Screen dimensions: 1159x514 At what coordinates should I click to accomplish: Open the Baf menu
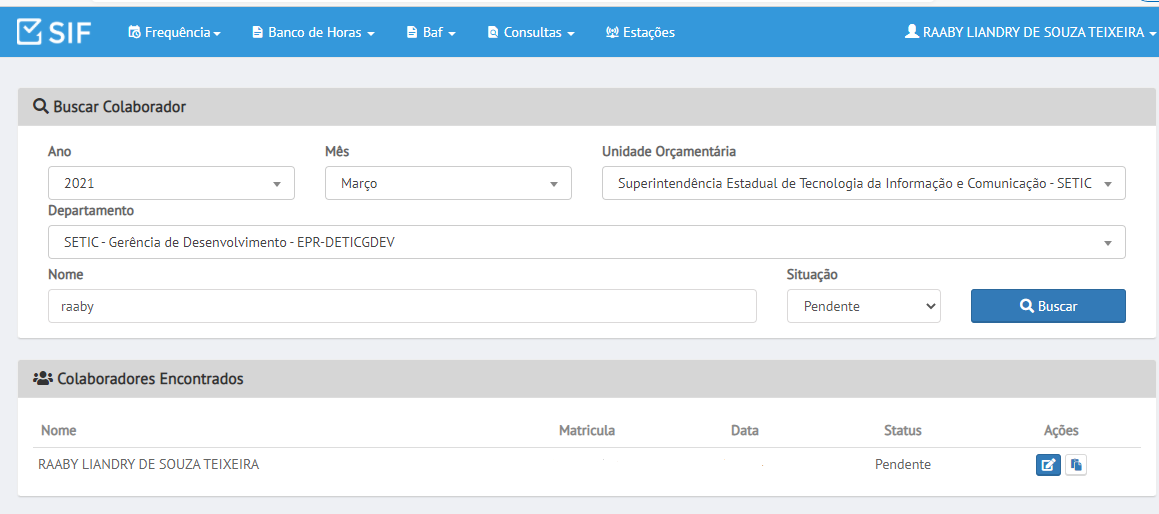(x=432, y=33)
